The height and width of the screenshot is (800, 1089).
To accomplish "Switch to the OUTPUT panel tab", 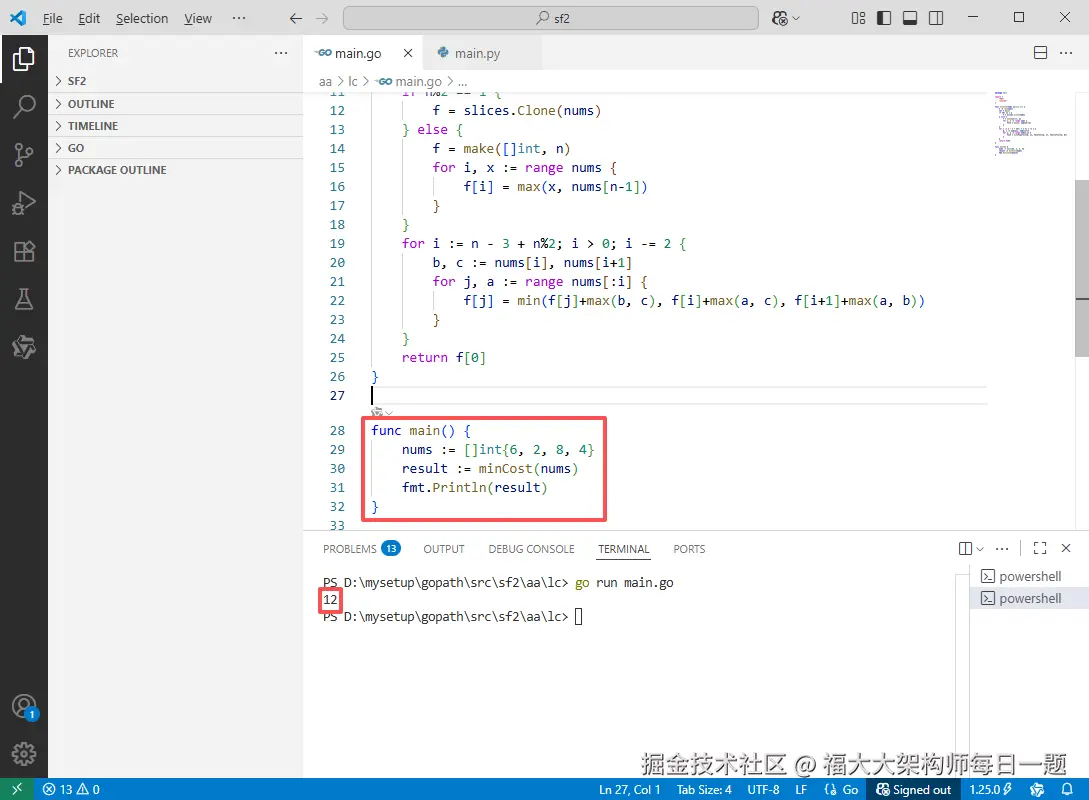I will click(444, 549).
